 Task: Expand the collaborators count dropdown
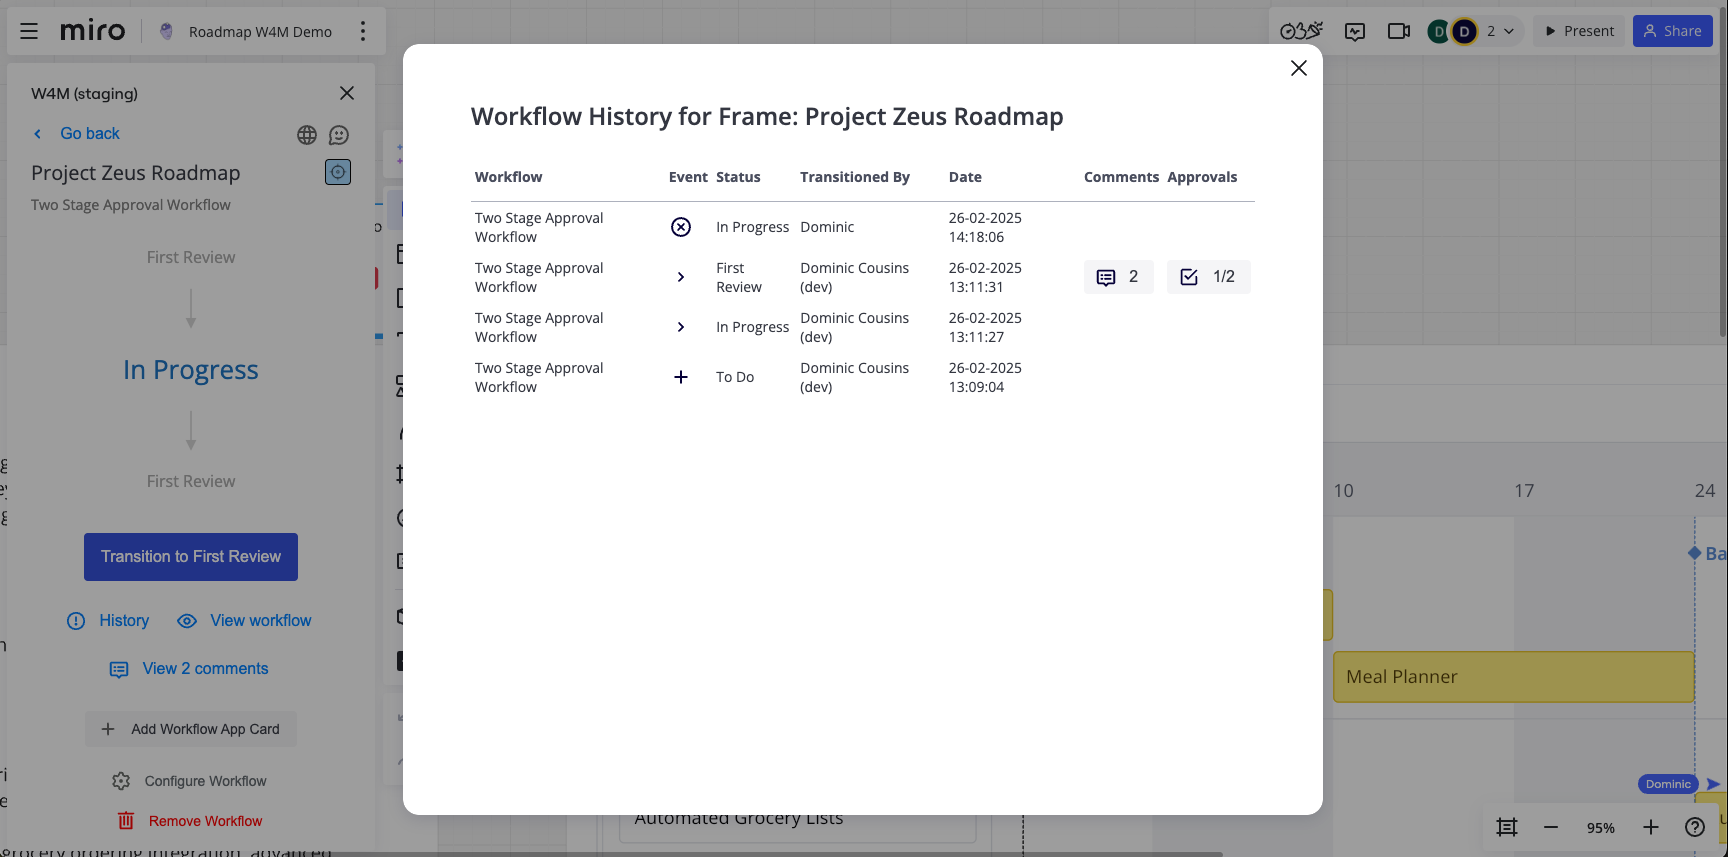coord(1500,31)
